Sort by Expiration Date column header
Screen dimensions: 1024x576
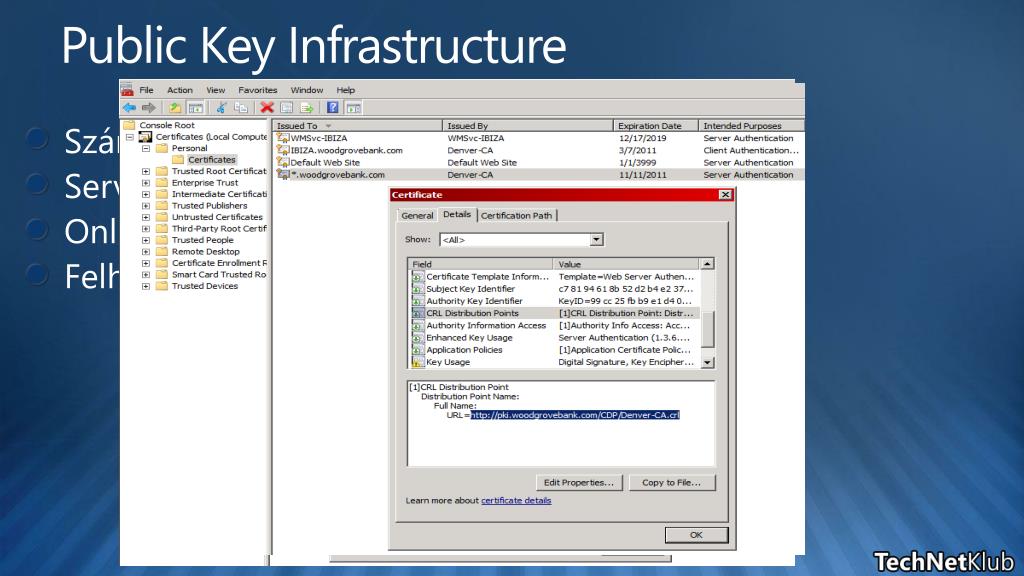pos(656,125)
